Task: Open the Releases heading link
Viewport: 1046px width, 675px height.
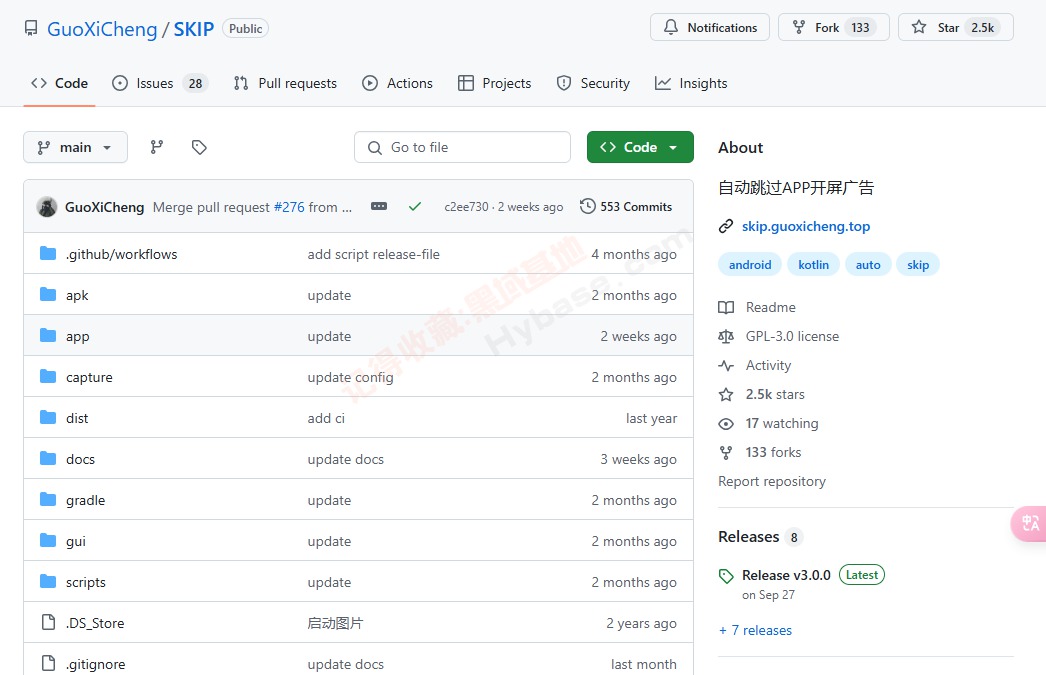Action: click(748, 537)
